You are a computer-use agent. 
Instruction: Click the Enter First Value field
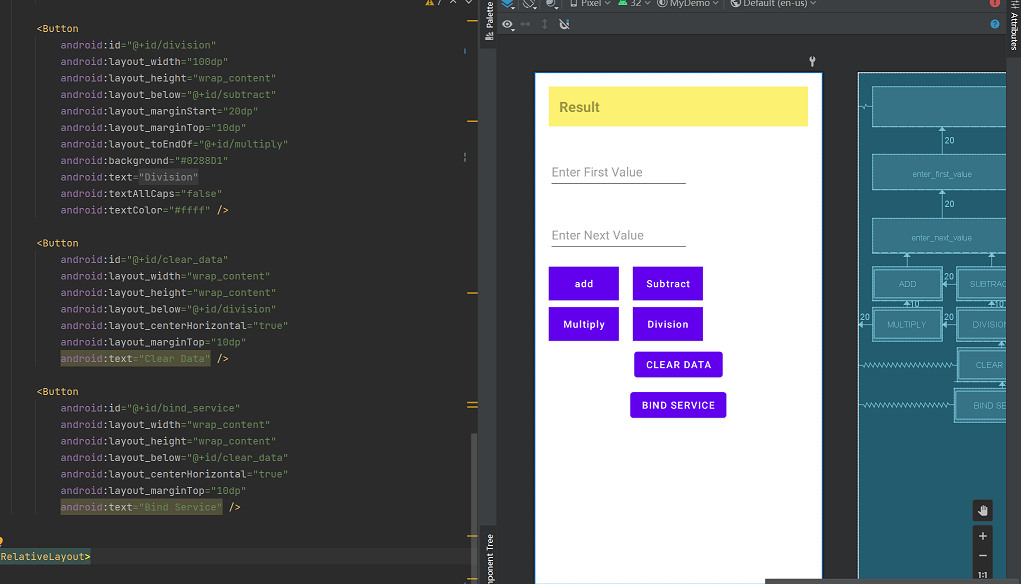click(619, 172)
